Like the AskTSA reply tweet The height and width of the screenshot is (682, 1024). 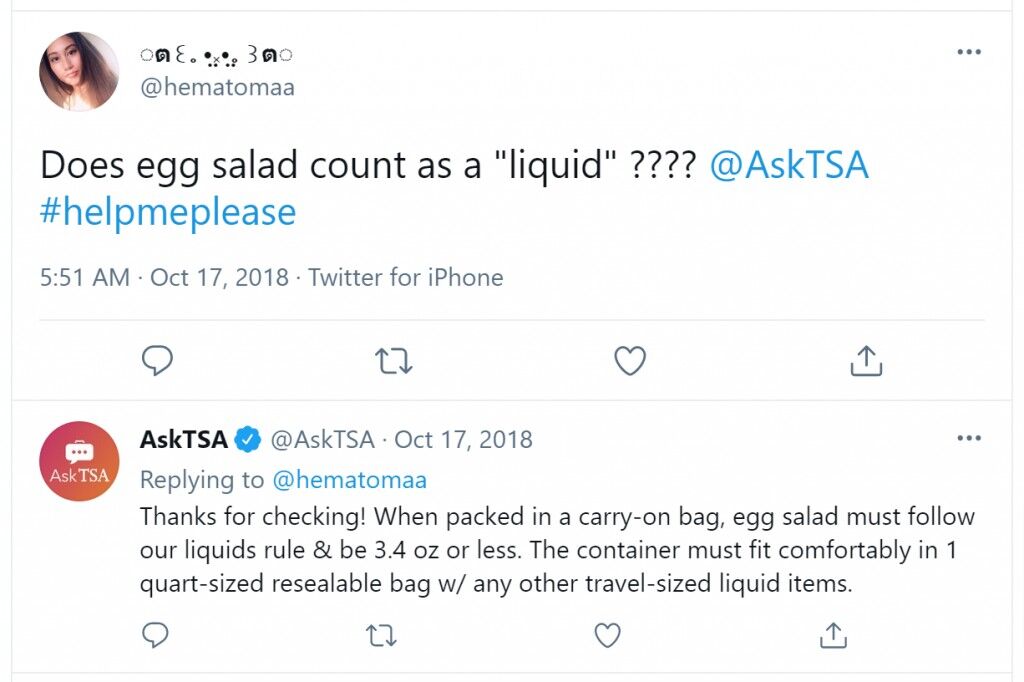[x=607, y=635]
